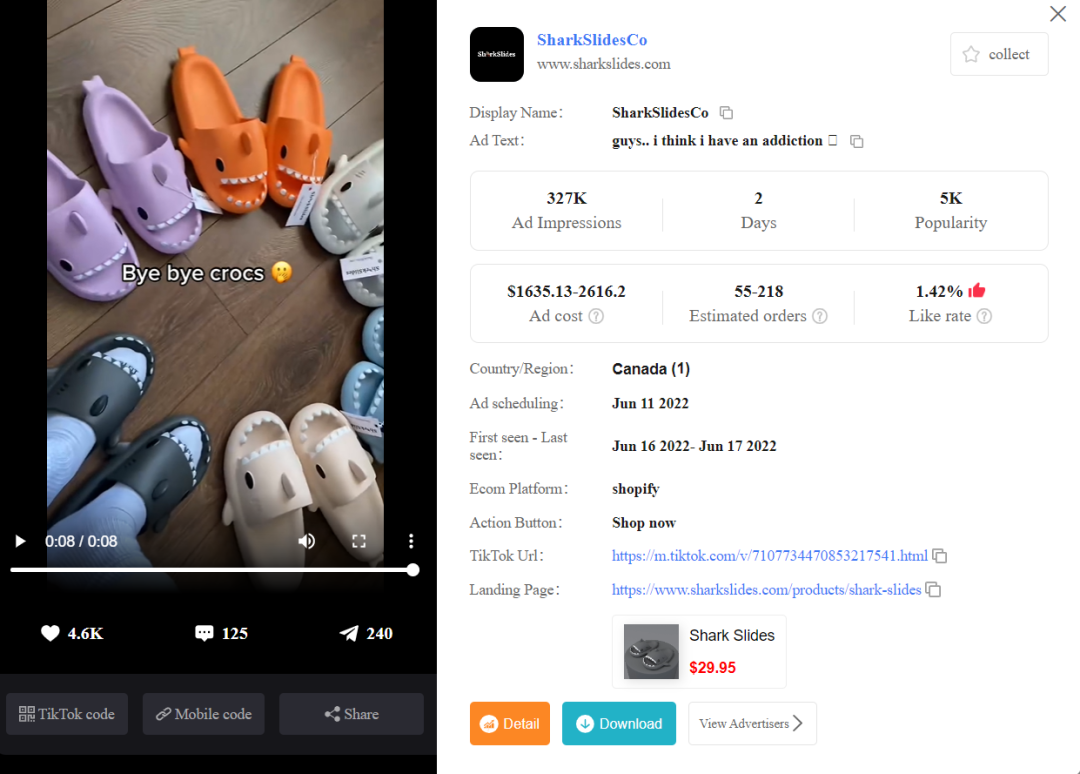This screenshot has height=774, width=1080.
Task: Enter fullscreen video mode
Action: (359, 541)
